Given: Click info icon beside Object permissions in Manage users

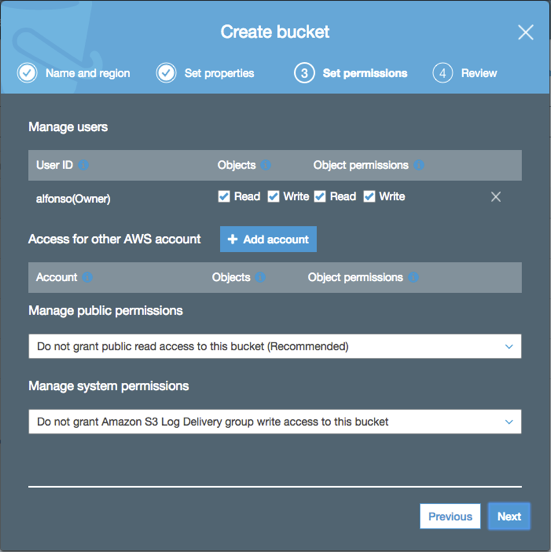Looking at the screenshot, I should 419,165.
